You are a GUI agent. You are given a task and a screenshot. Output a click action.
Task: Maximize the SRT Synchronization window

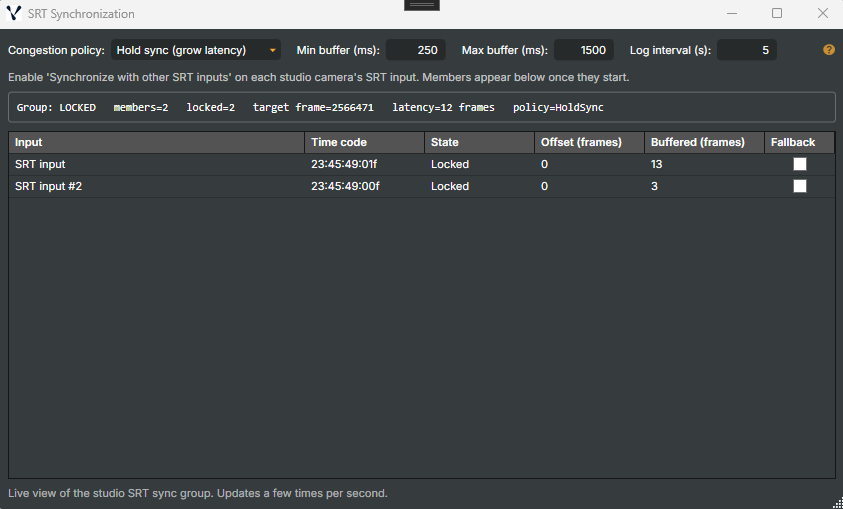777,13
